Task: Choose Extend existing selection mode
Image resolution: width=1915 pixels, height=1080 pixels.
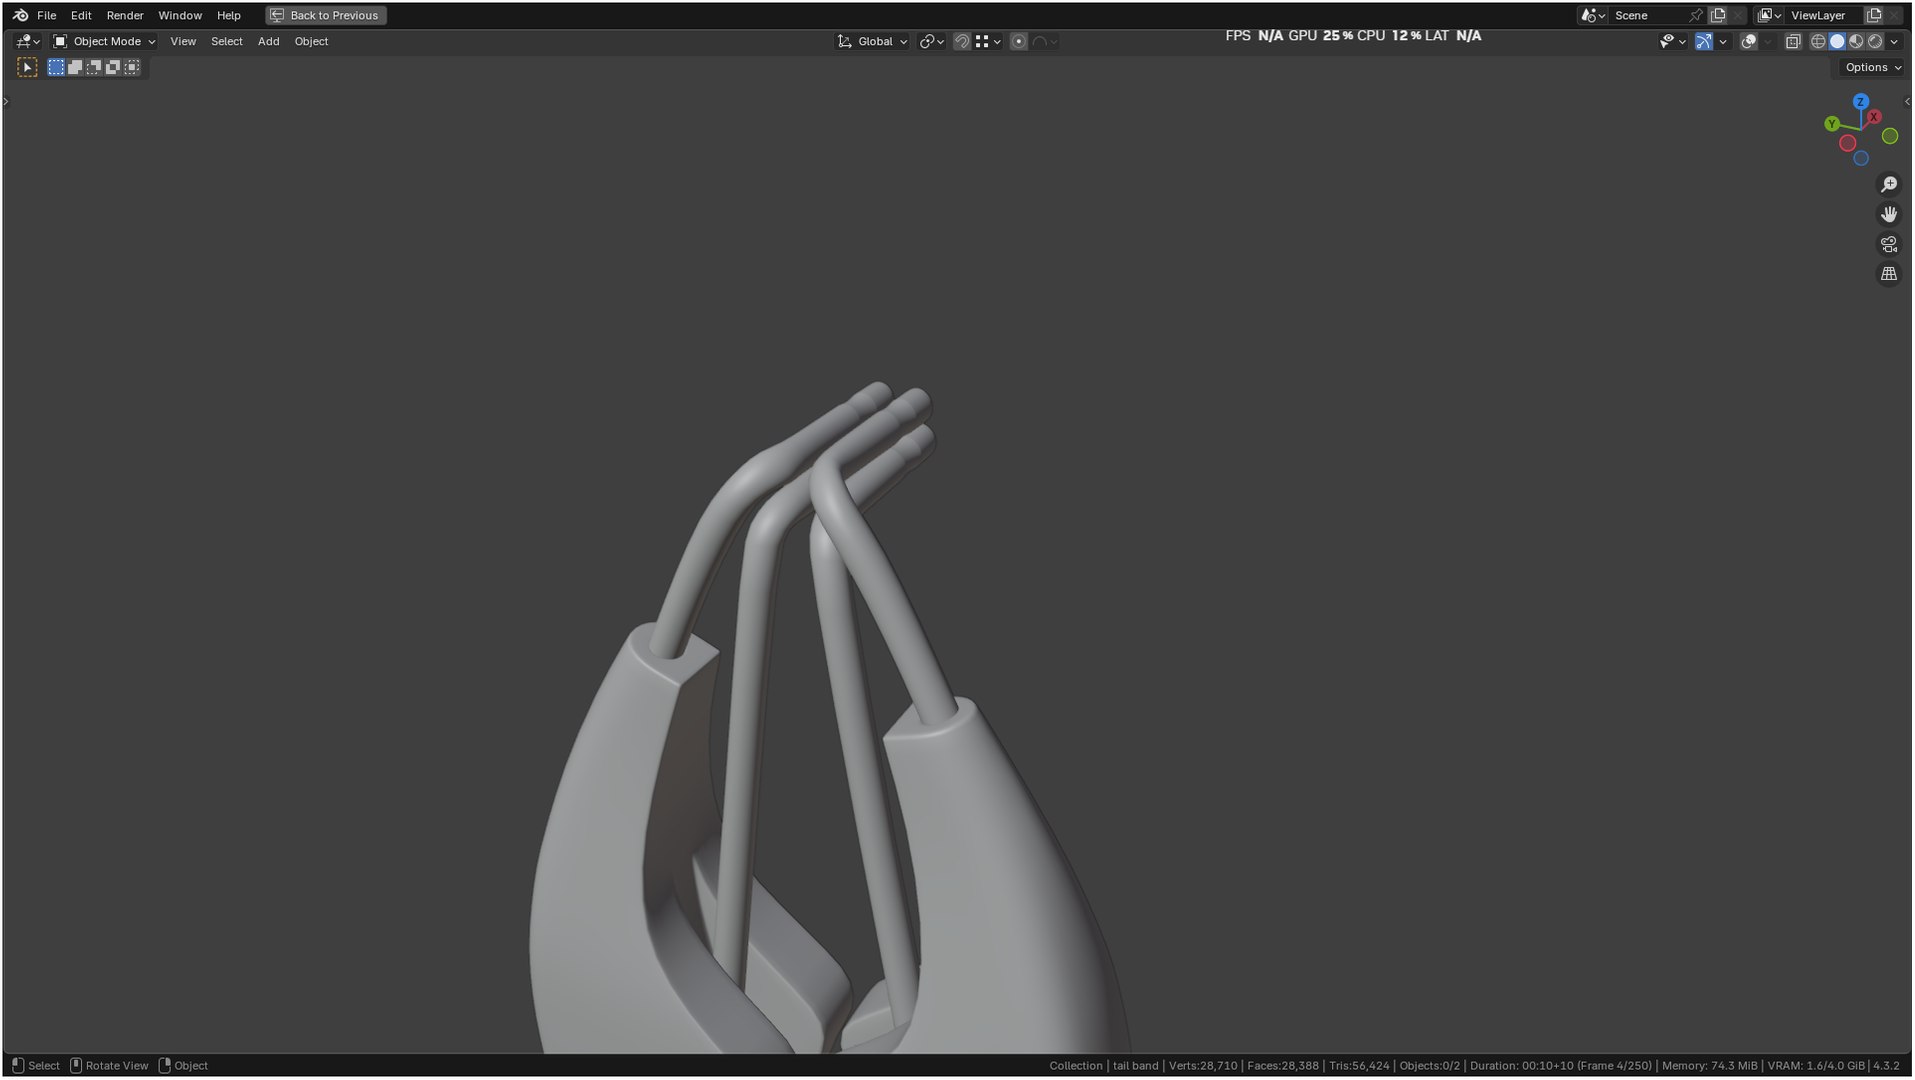Action: pyautogui.click(x=75, y=67)
